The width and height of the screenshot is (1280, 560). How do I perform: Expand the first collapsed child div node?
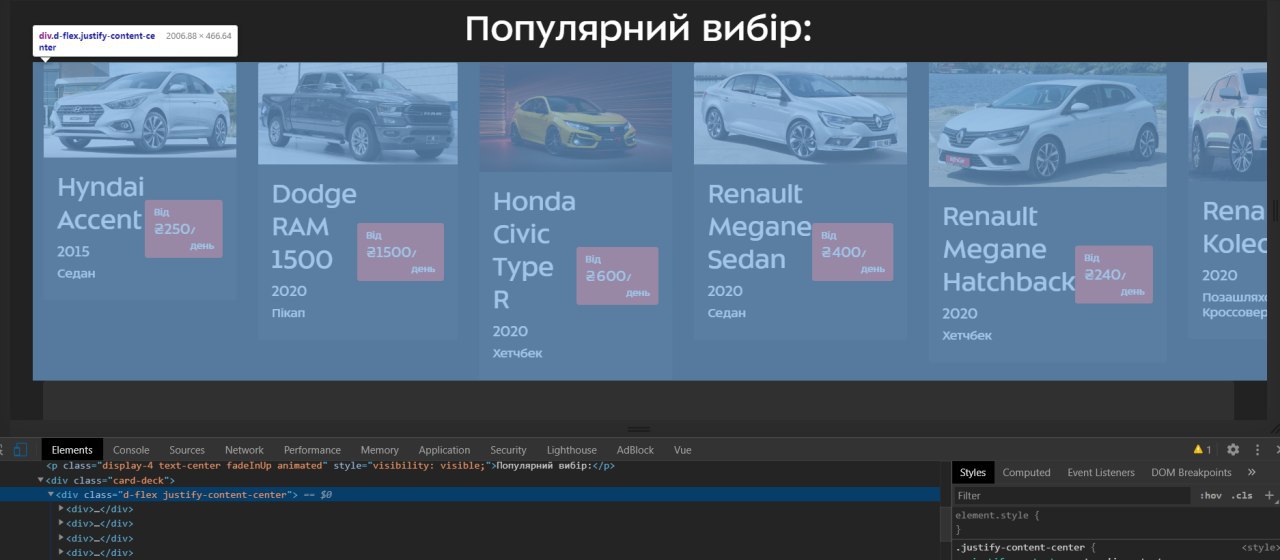62,508
